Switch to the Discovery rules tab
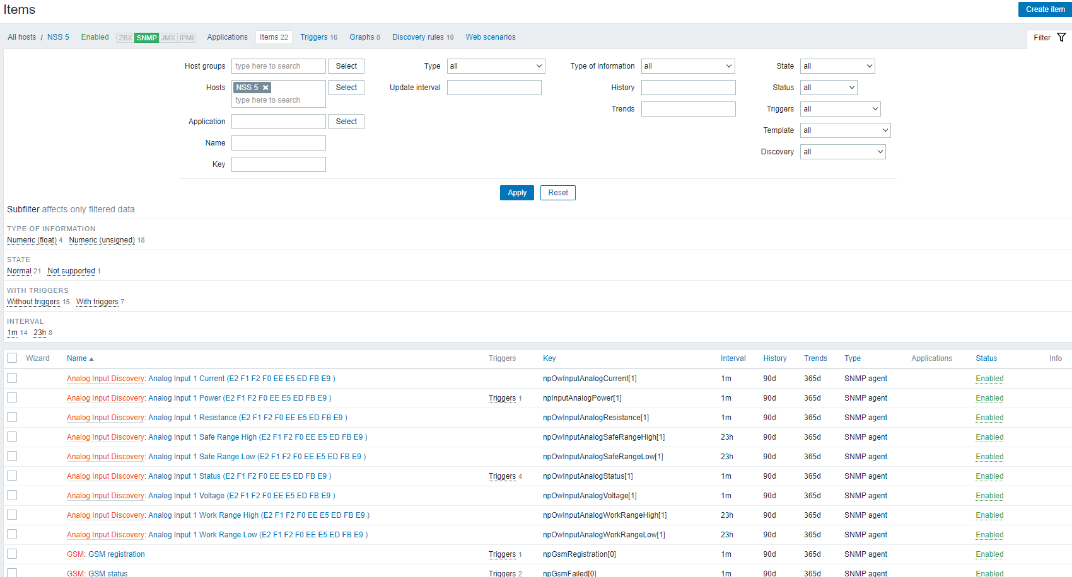This screenshot has height=577, width=1072. (422, 37)
